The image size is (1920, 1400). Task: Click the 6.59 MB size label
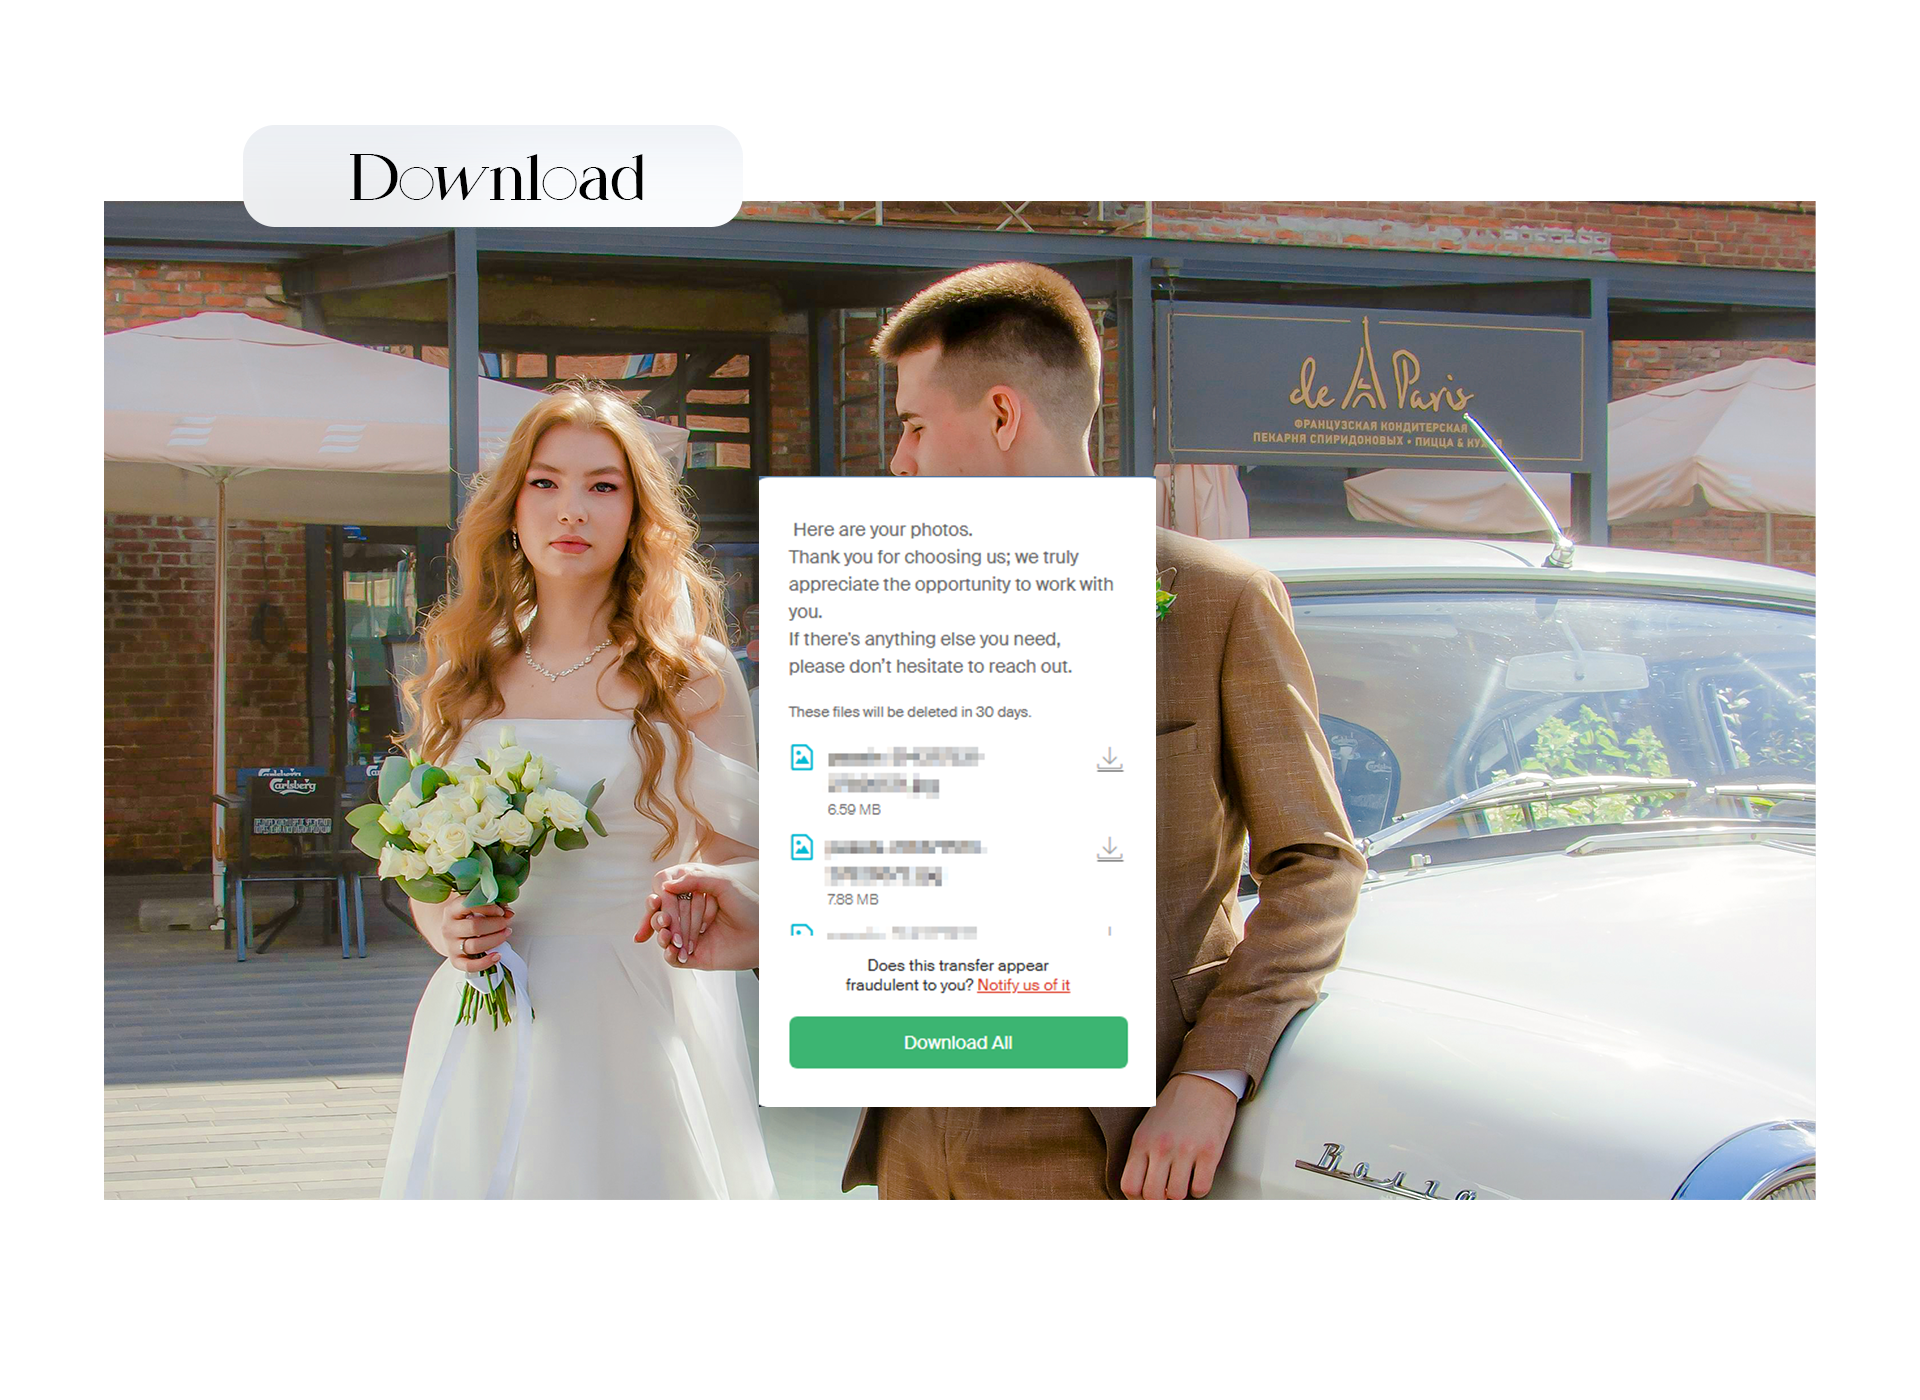(x=854, y=809)
